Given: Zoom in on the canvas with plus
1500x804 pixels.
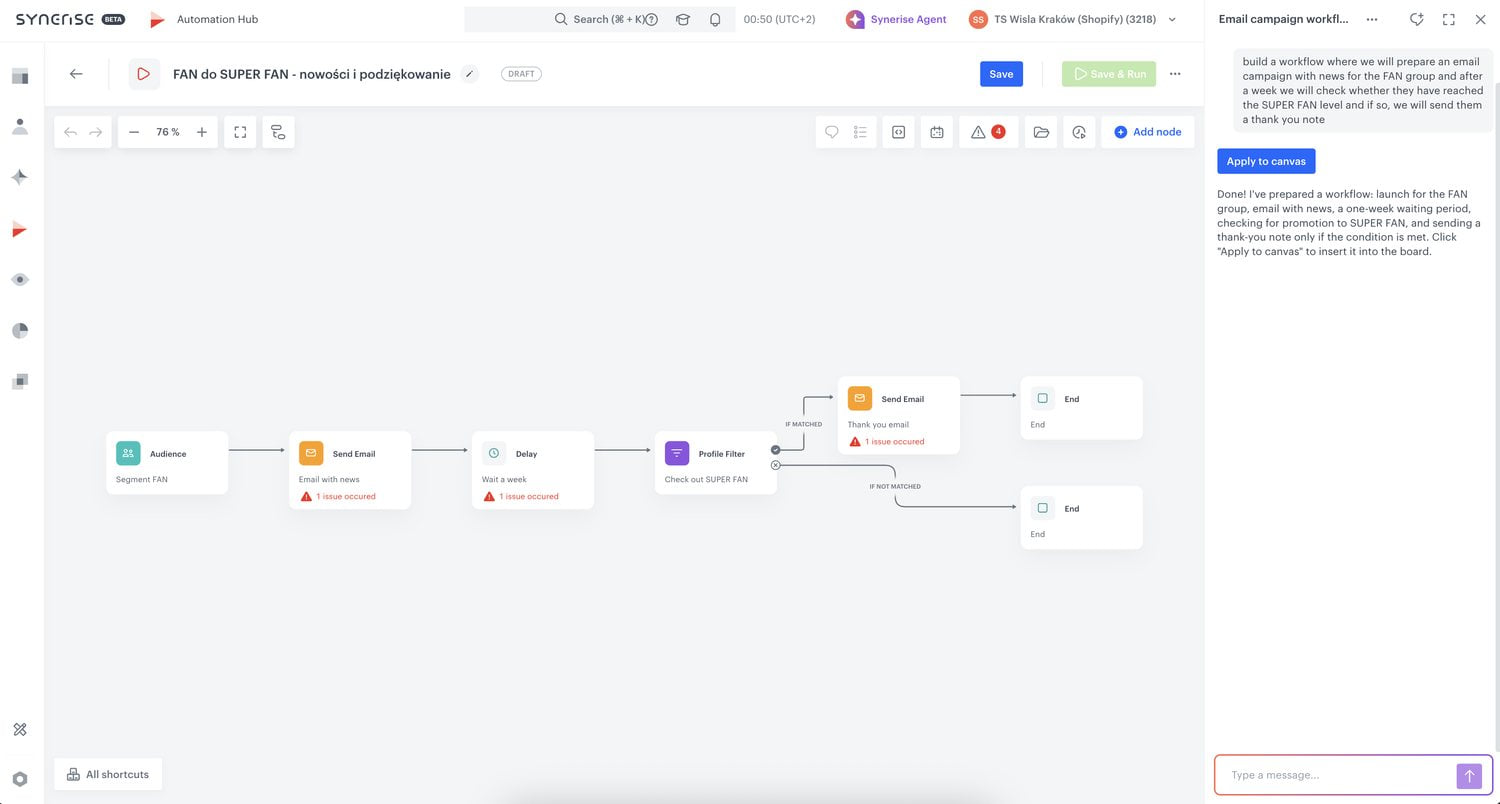Looking at the screenshot, I should [202, 132].
